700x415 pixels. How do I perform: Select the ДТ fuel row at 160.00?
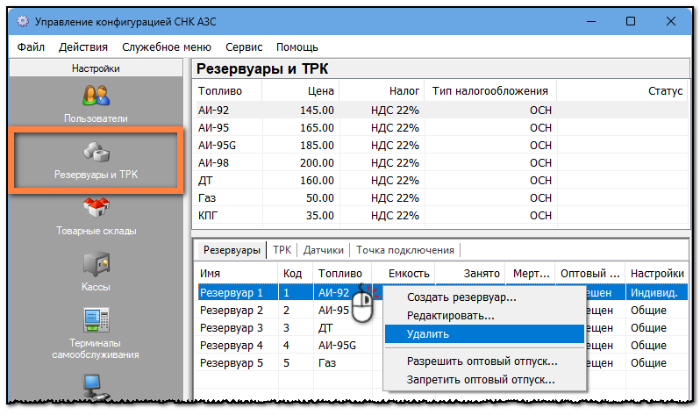[x=441, y=180]
